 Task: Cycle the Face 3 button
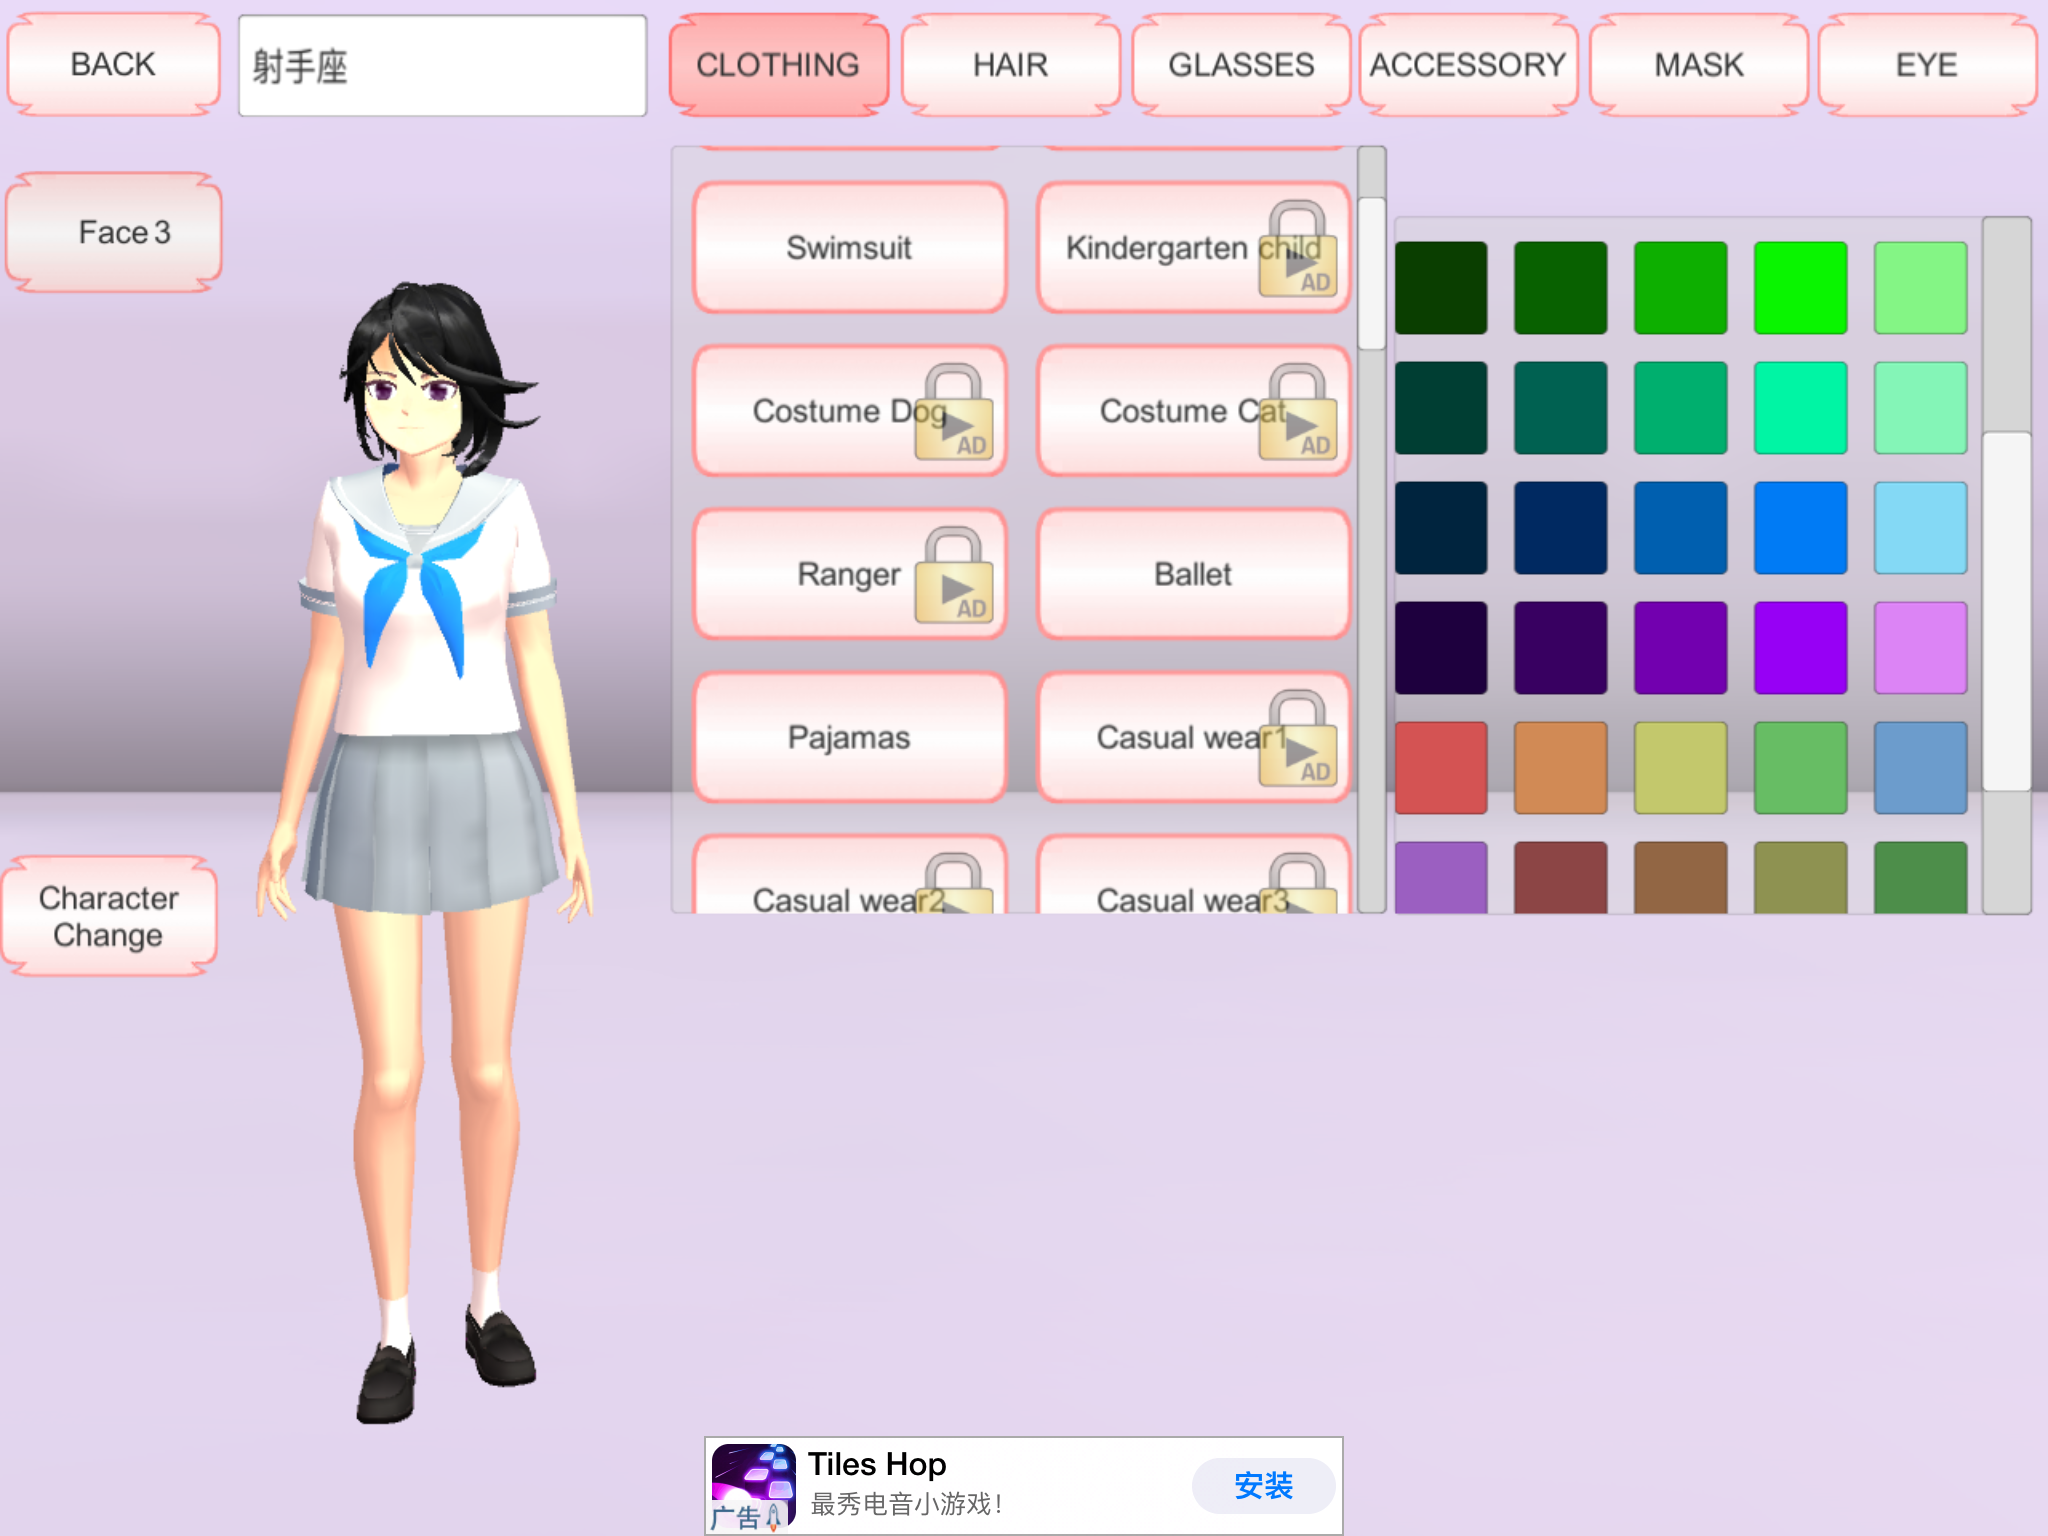pyautogui.click(x=124, y=232)
